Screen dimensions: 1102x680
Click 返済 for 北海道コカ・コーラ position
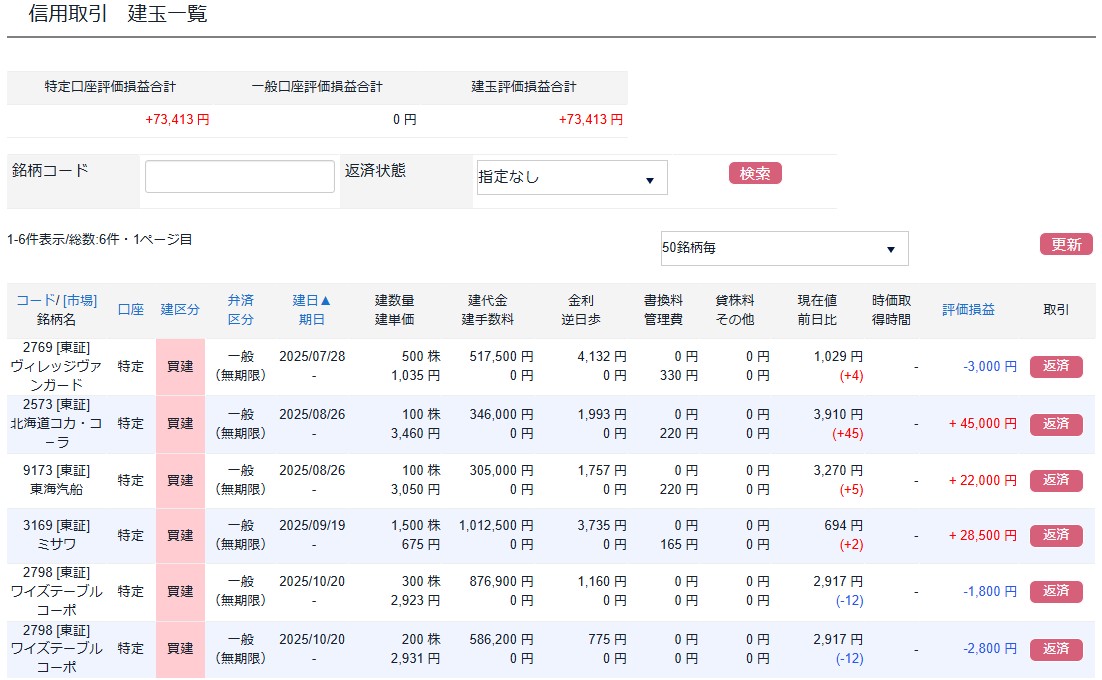tap(1056, 423)
